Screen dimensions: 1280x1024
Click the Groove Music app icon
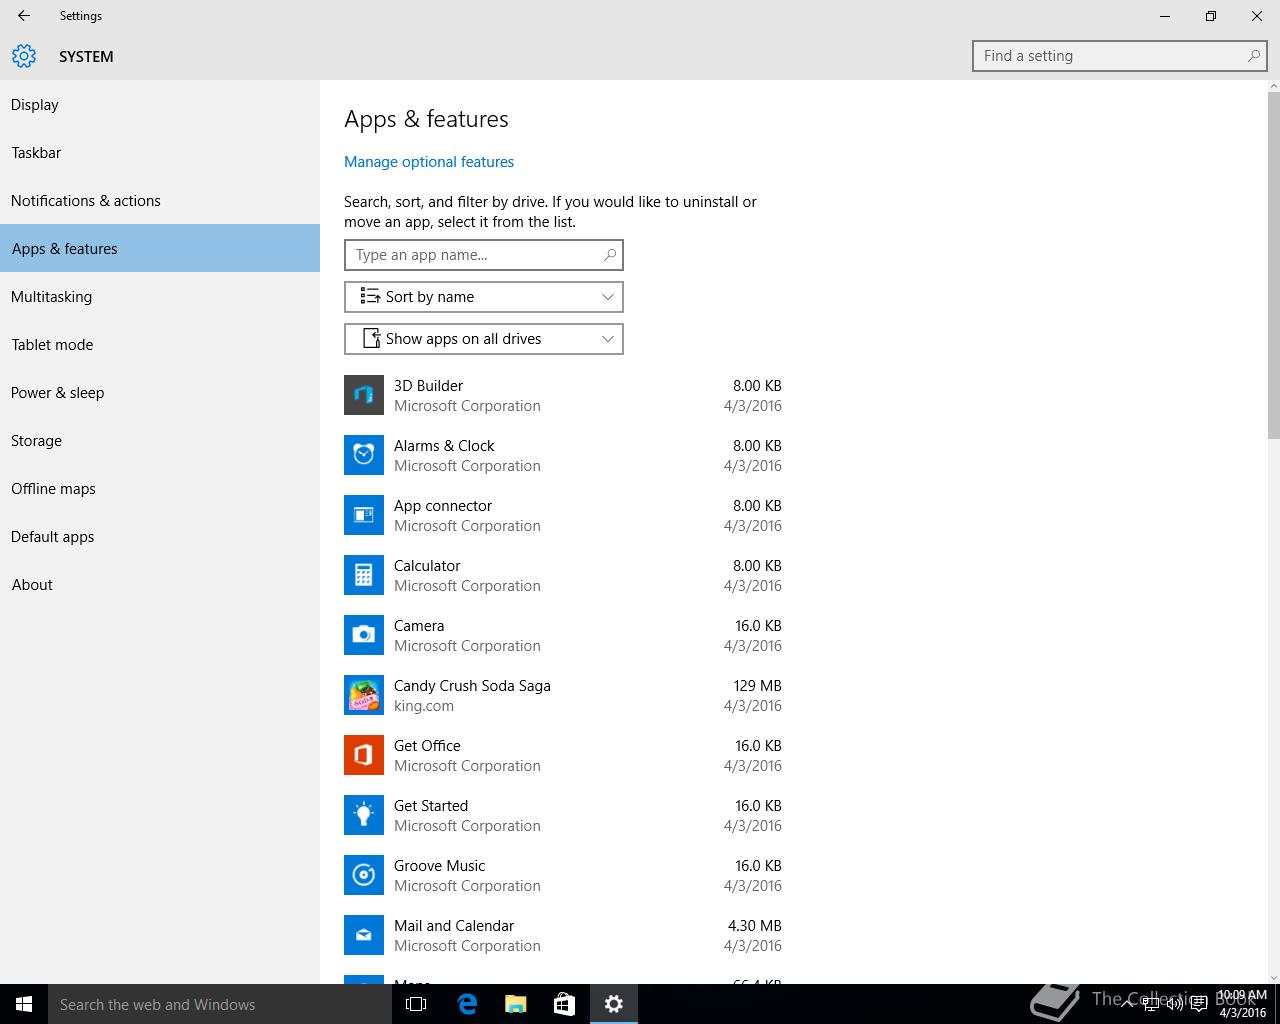(364, 875)
